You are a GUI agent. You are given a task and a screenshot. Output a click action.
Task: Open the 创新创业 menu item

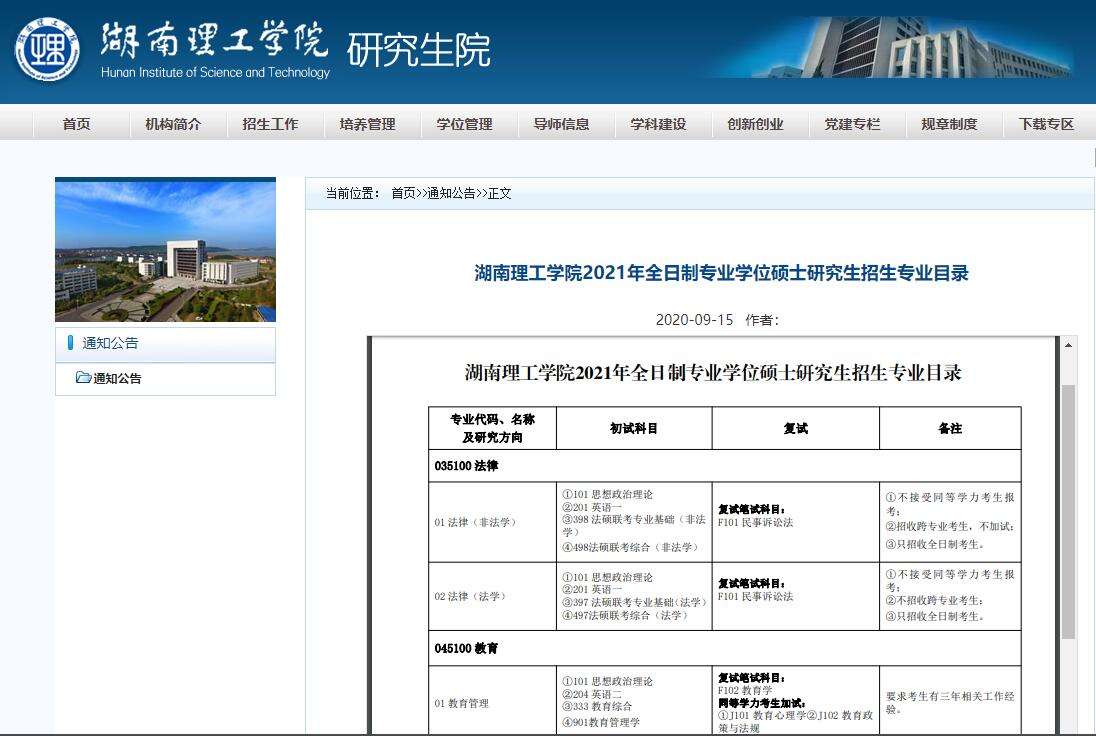point(755,123)
